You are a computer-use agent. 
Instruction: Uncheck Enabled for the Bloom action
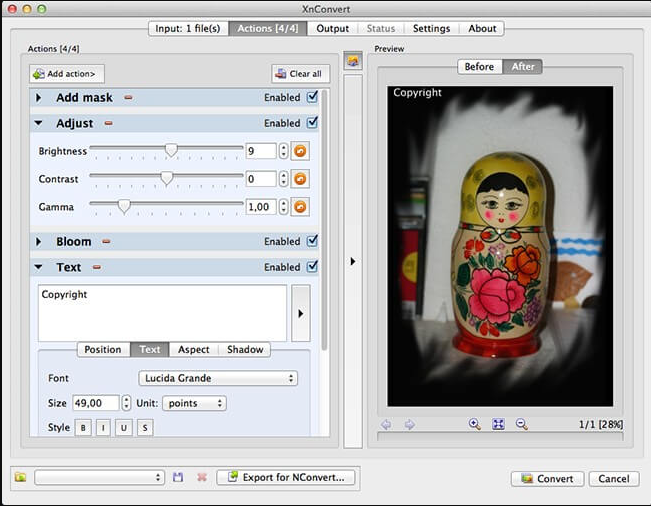click(312, 241)
